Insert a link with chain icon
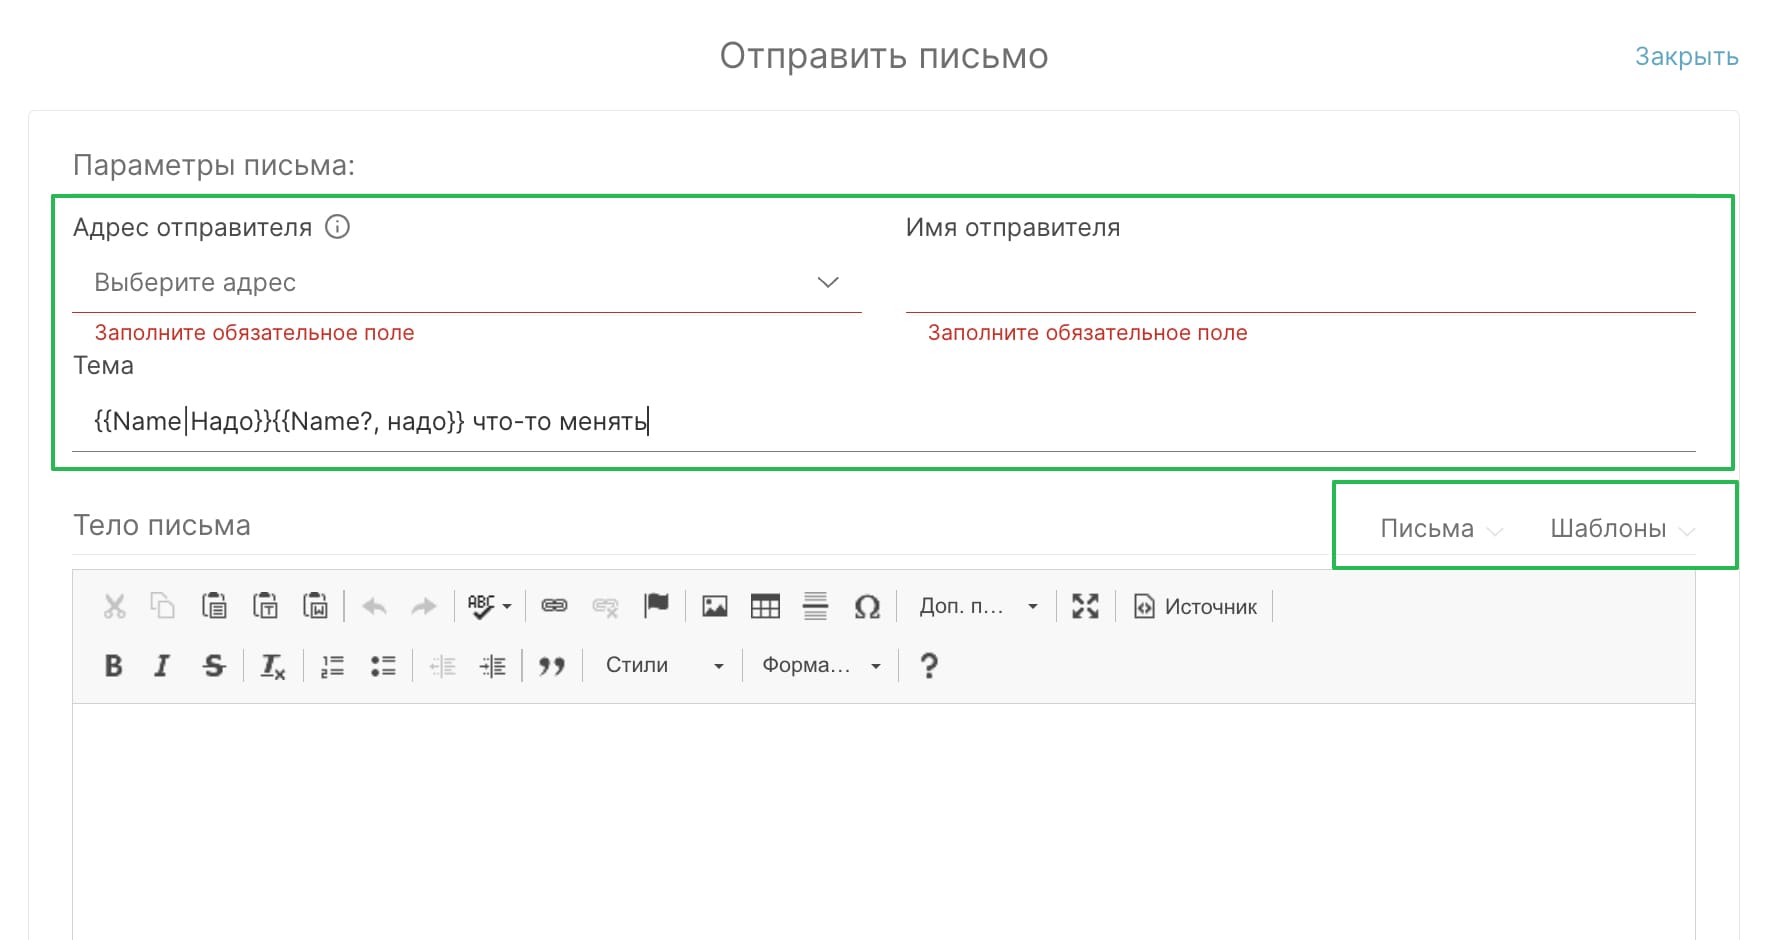This screenshot has width=1768, height=940. 554,606
